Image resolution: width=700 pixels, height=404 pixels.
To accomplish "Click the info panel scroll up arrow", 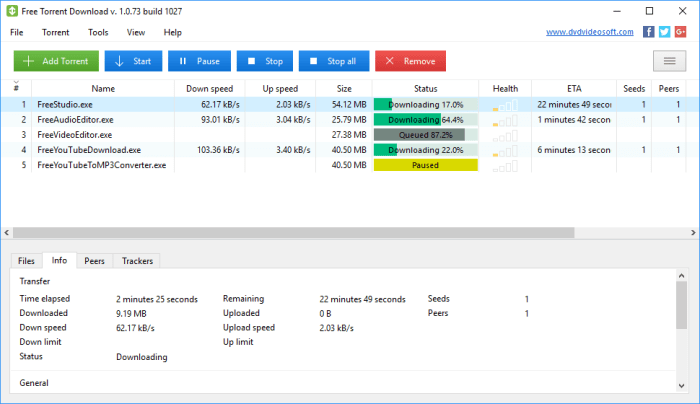I will pyautogui.click(x=681, y=276).
